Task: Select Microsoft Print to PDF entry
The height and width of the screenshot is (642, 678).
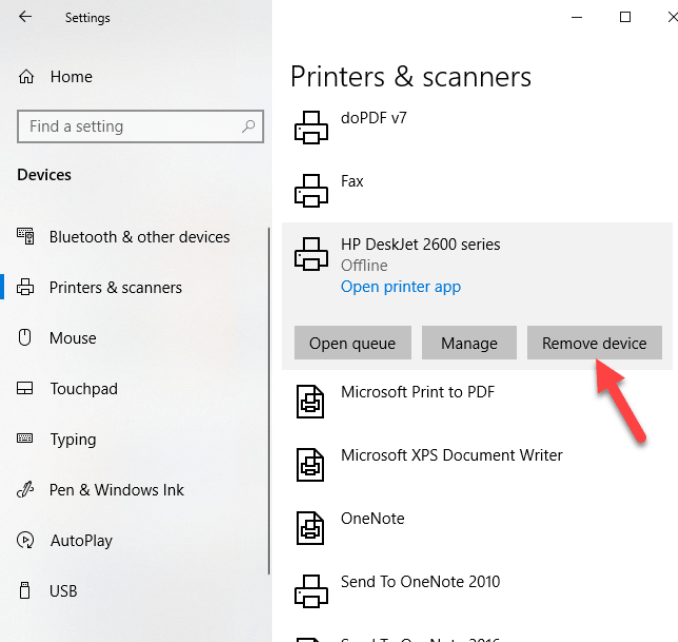Action: click(417, 392)
